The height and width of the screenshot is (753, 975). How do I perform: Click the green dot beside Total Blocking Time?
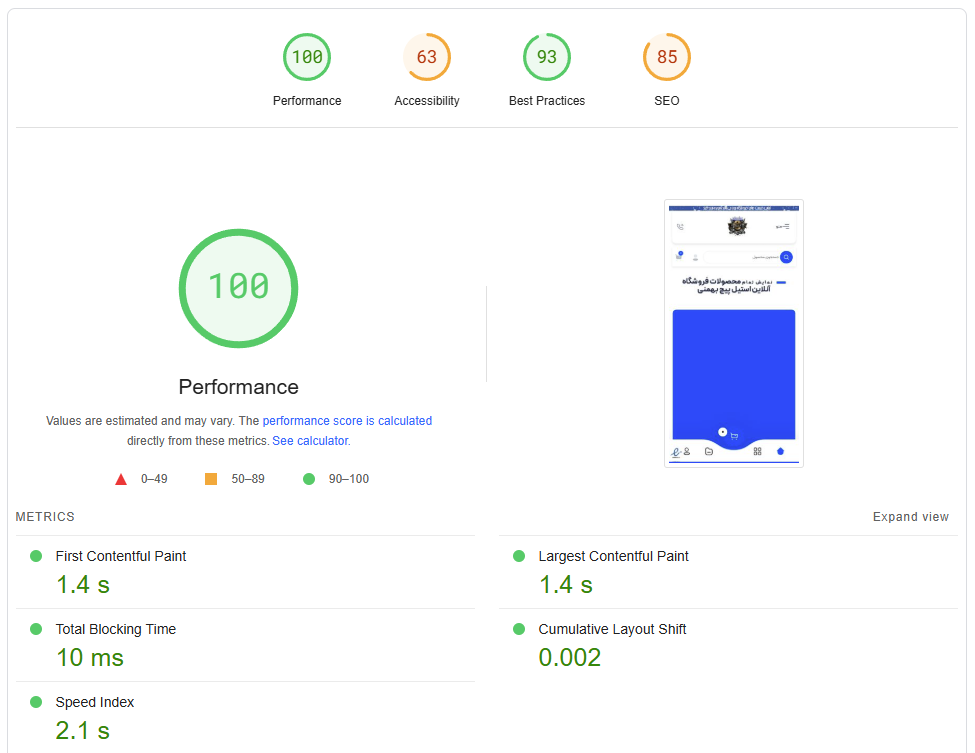tap(36, 629)
